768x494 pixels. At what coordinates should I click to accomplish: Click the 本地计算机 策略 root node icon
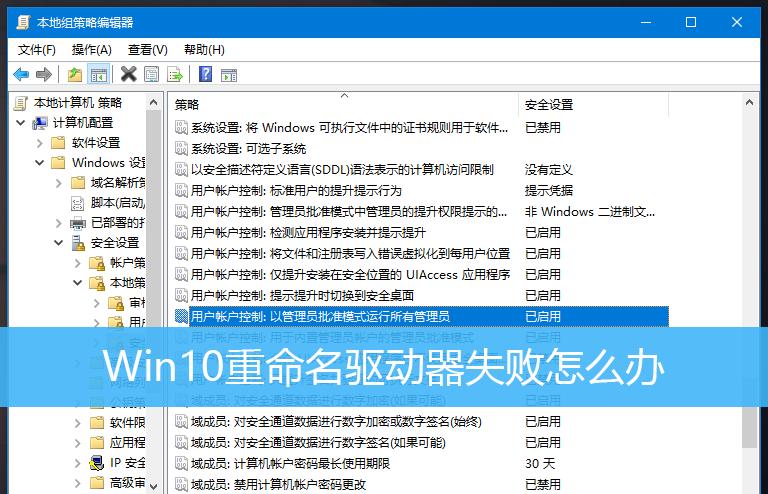[21, 103]
